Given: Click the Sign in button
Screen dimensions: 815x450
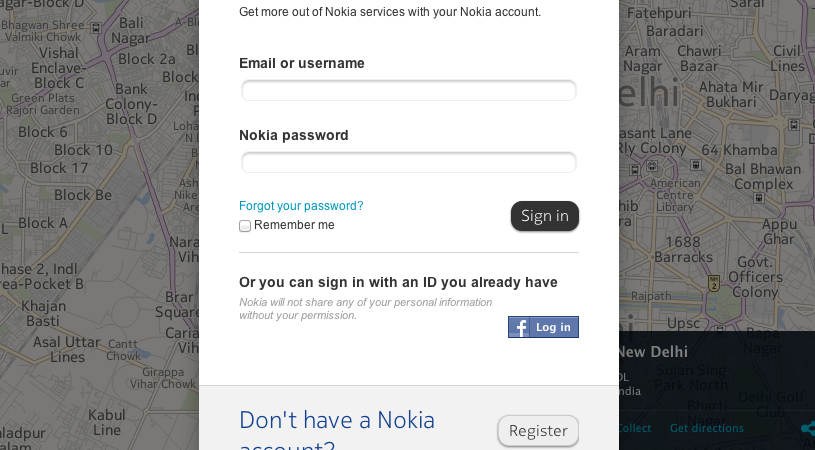Looking at the screenshot, I should tap(544, 216).
